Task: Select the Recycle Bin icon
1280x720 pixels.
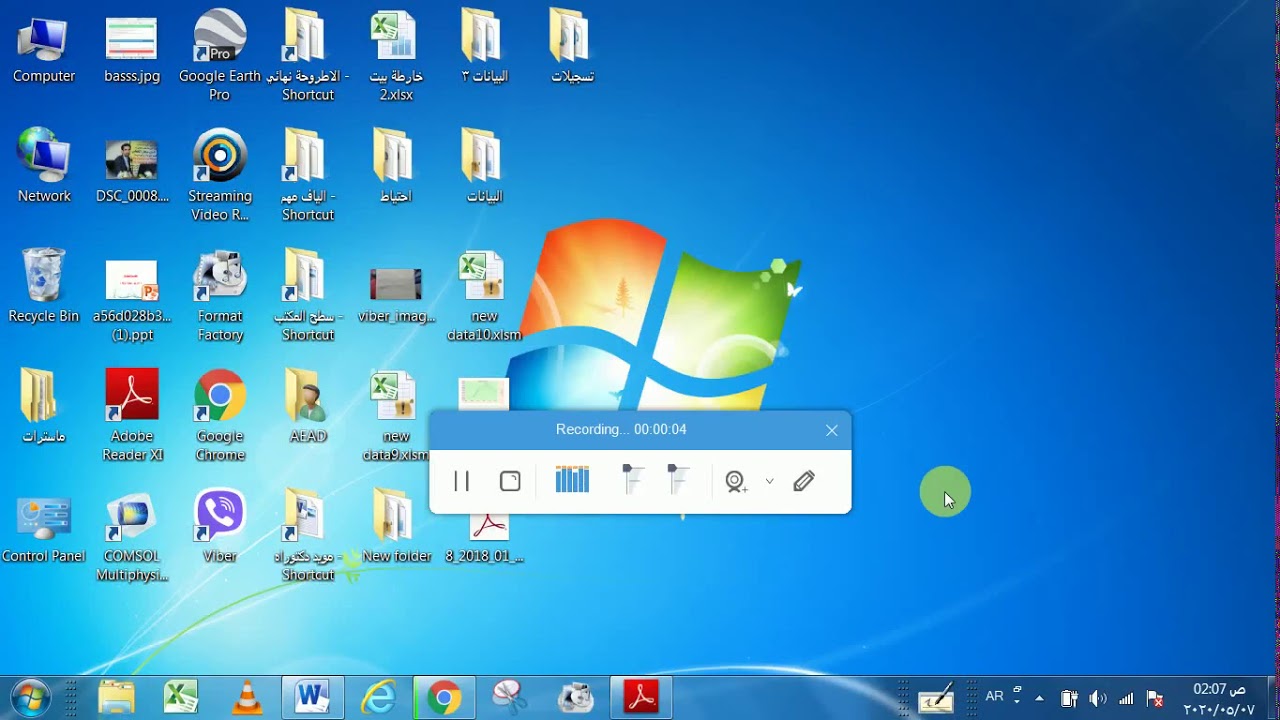Action: point(44,286)
